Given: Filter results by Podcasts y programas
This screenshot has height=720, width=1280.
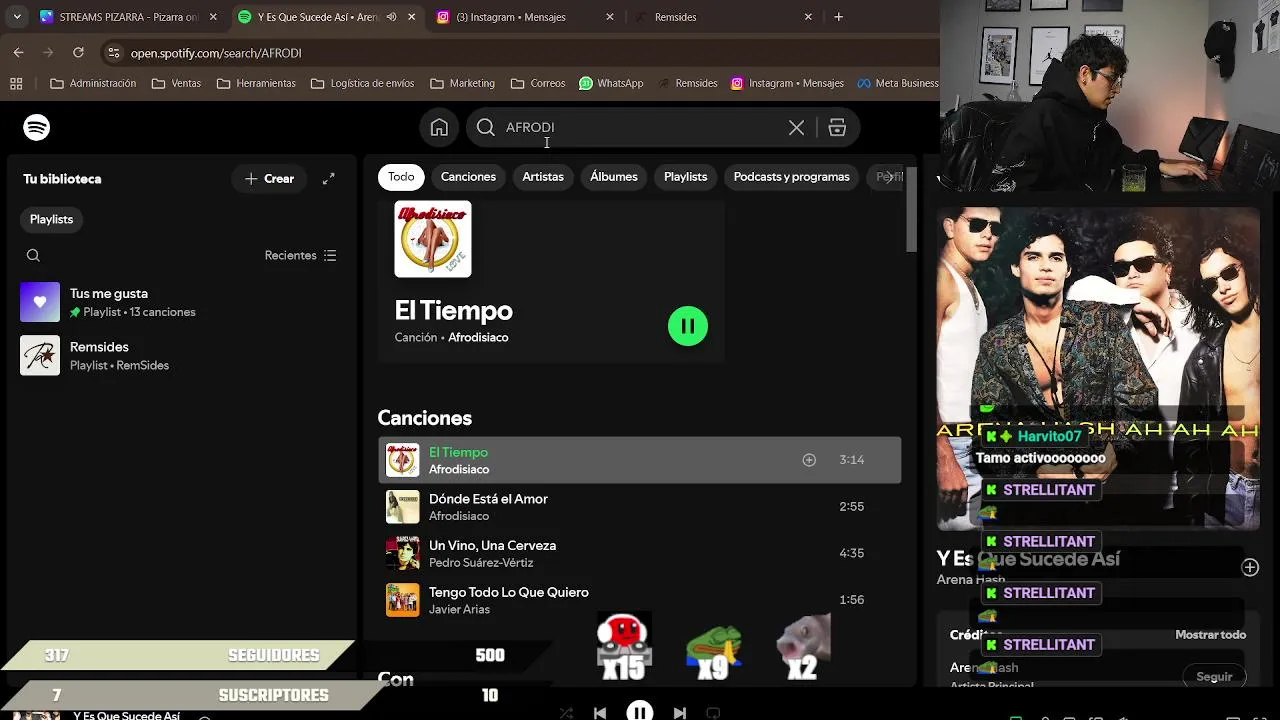Looking at the screenshot, I should point(791,177).
